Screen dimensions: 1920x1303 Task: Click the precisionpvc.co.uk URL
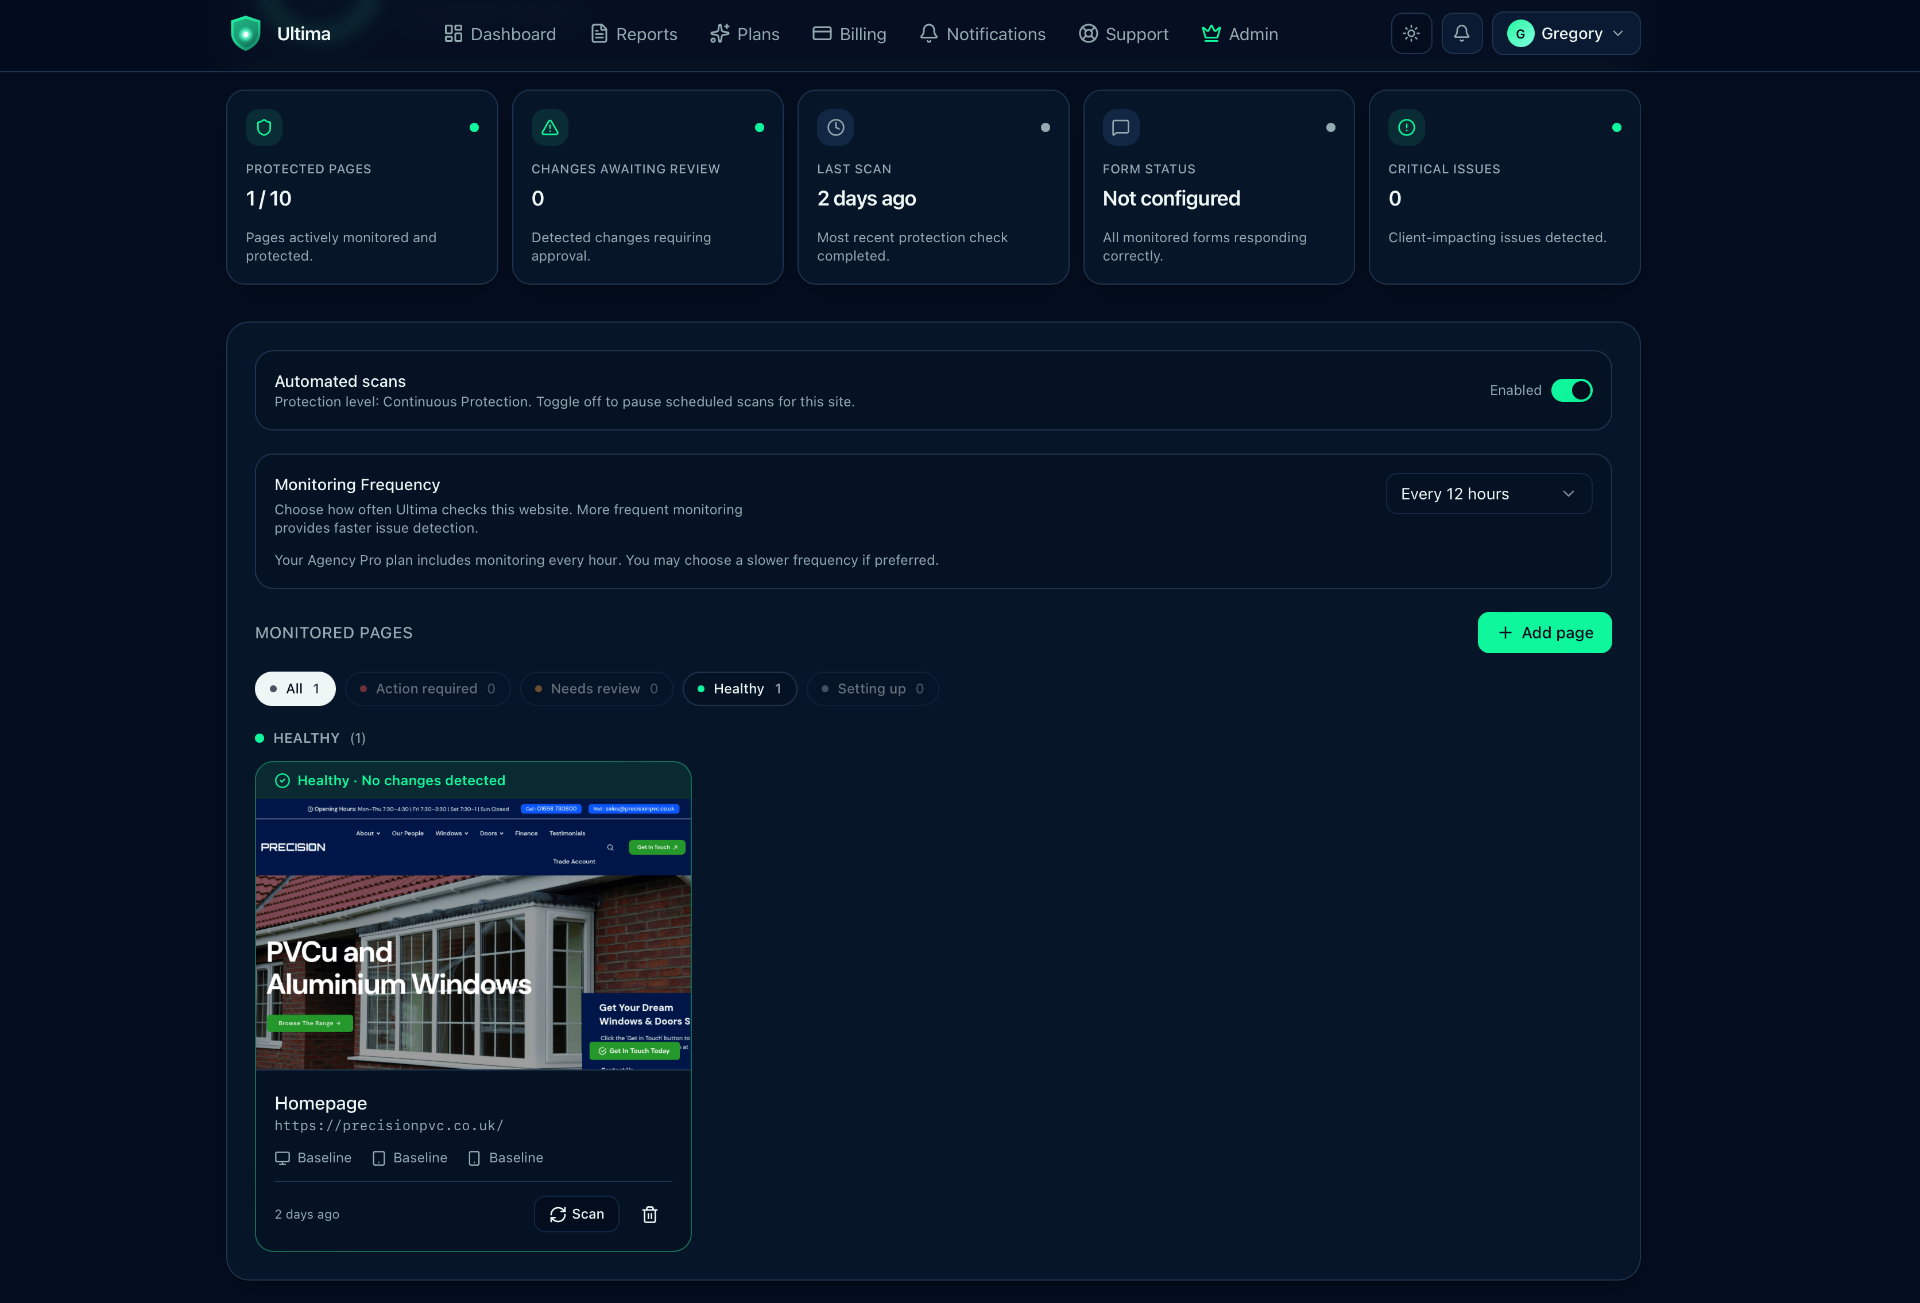(389, 1125)
